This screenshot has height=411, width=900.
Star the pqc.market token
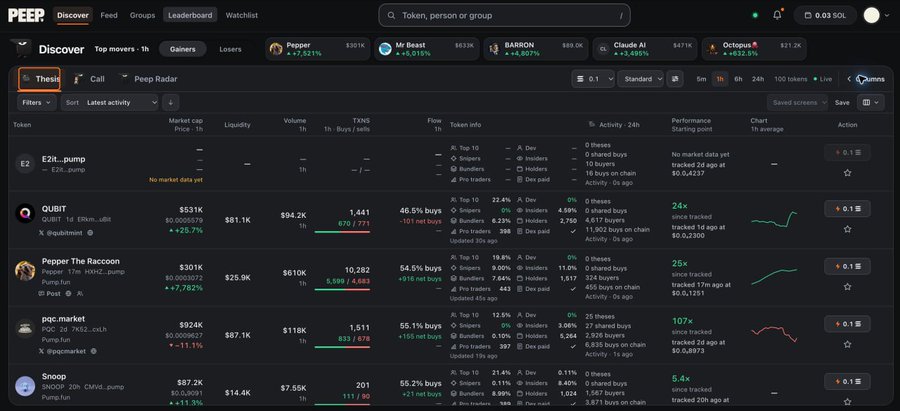[847, 344]
